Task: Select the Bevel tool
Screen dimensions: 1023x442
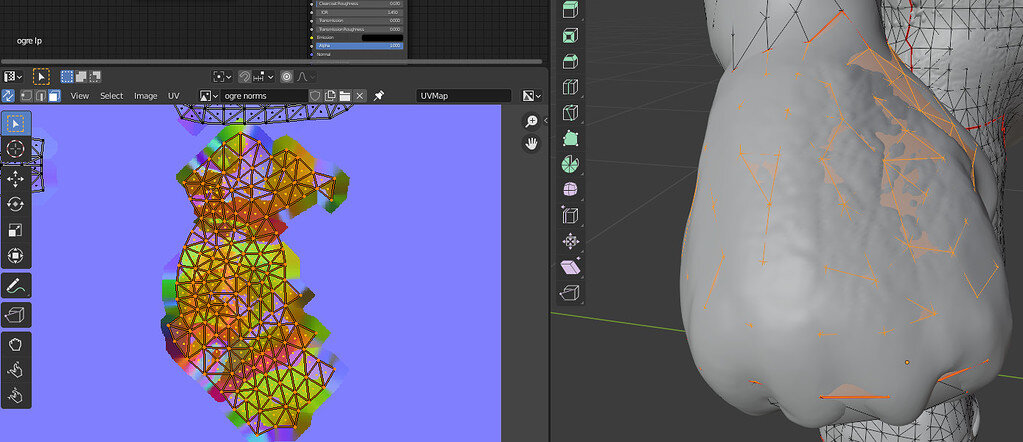Action: point(570,61)
